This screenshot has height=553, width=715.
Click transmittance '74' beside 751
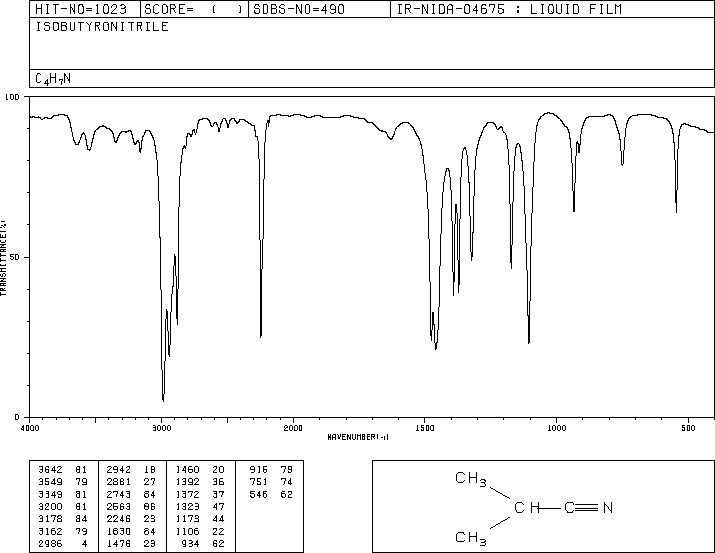point(286,482)
